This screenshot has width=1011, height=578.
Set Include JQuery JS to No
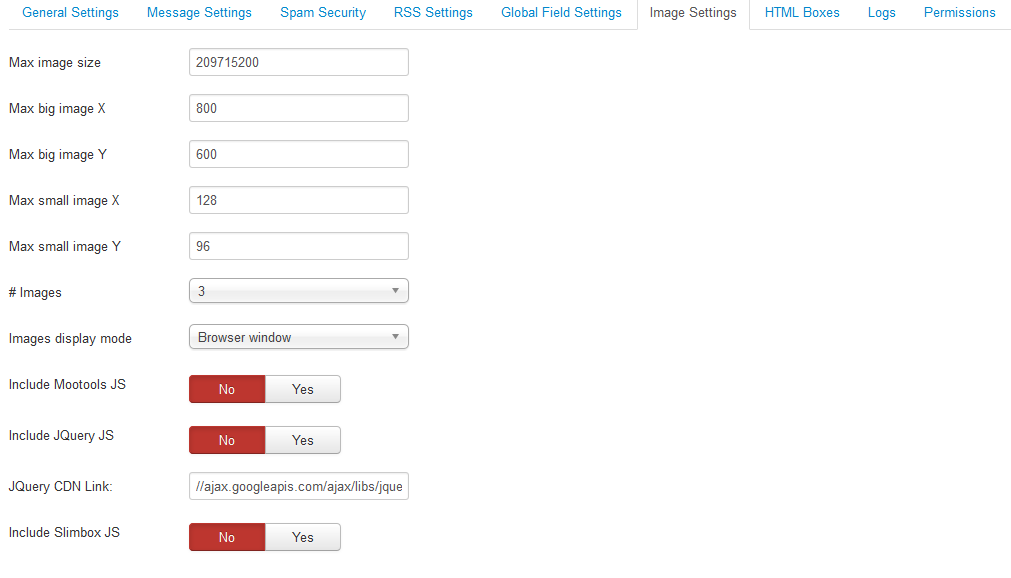click(x=227, y=440)
